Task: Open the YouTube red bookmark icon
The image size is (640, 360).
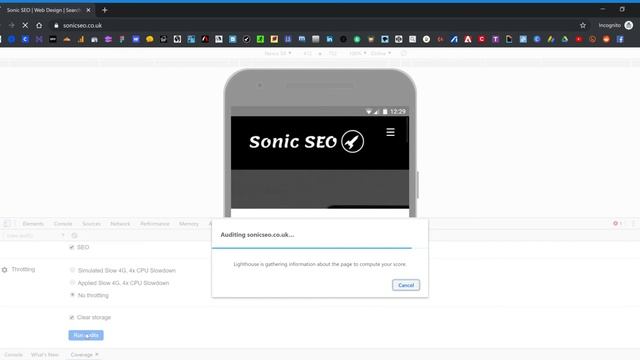Action: (579, 39)
